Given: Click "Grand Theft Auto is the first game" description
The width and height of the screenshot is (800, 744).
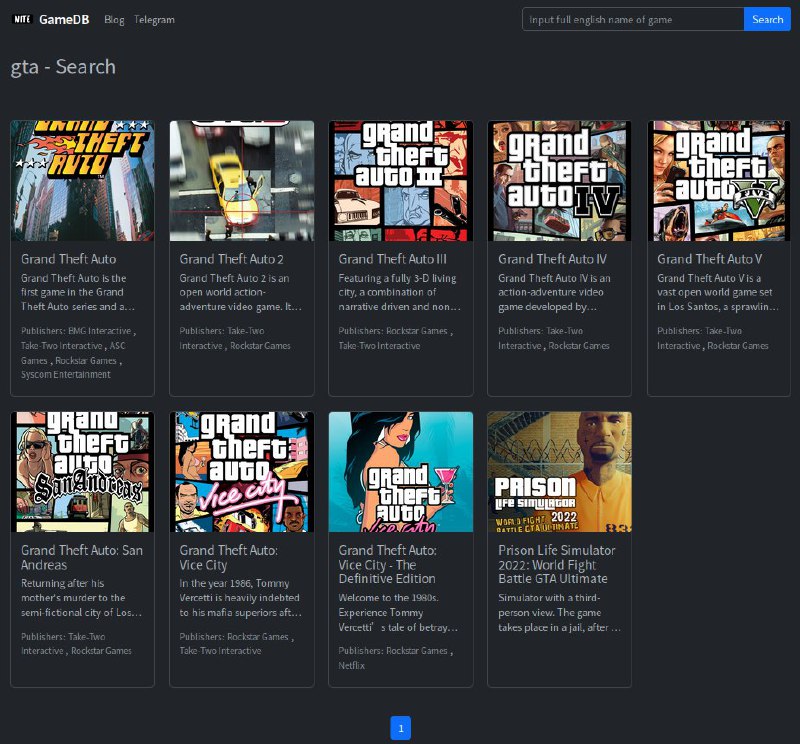Looking at the screenshot, I should point(78,292).
